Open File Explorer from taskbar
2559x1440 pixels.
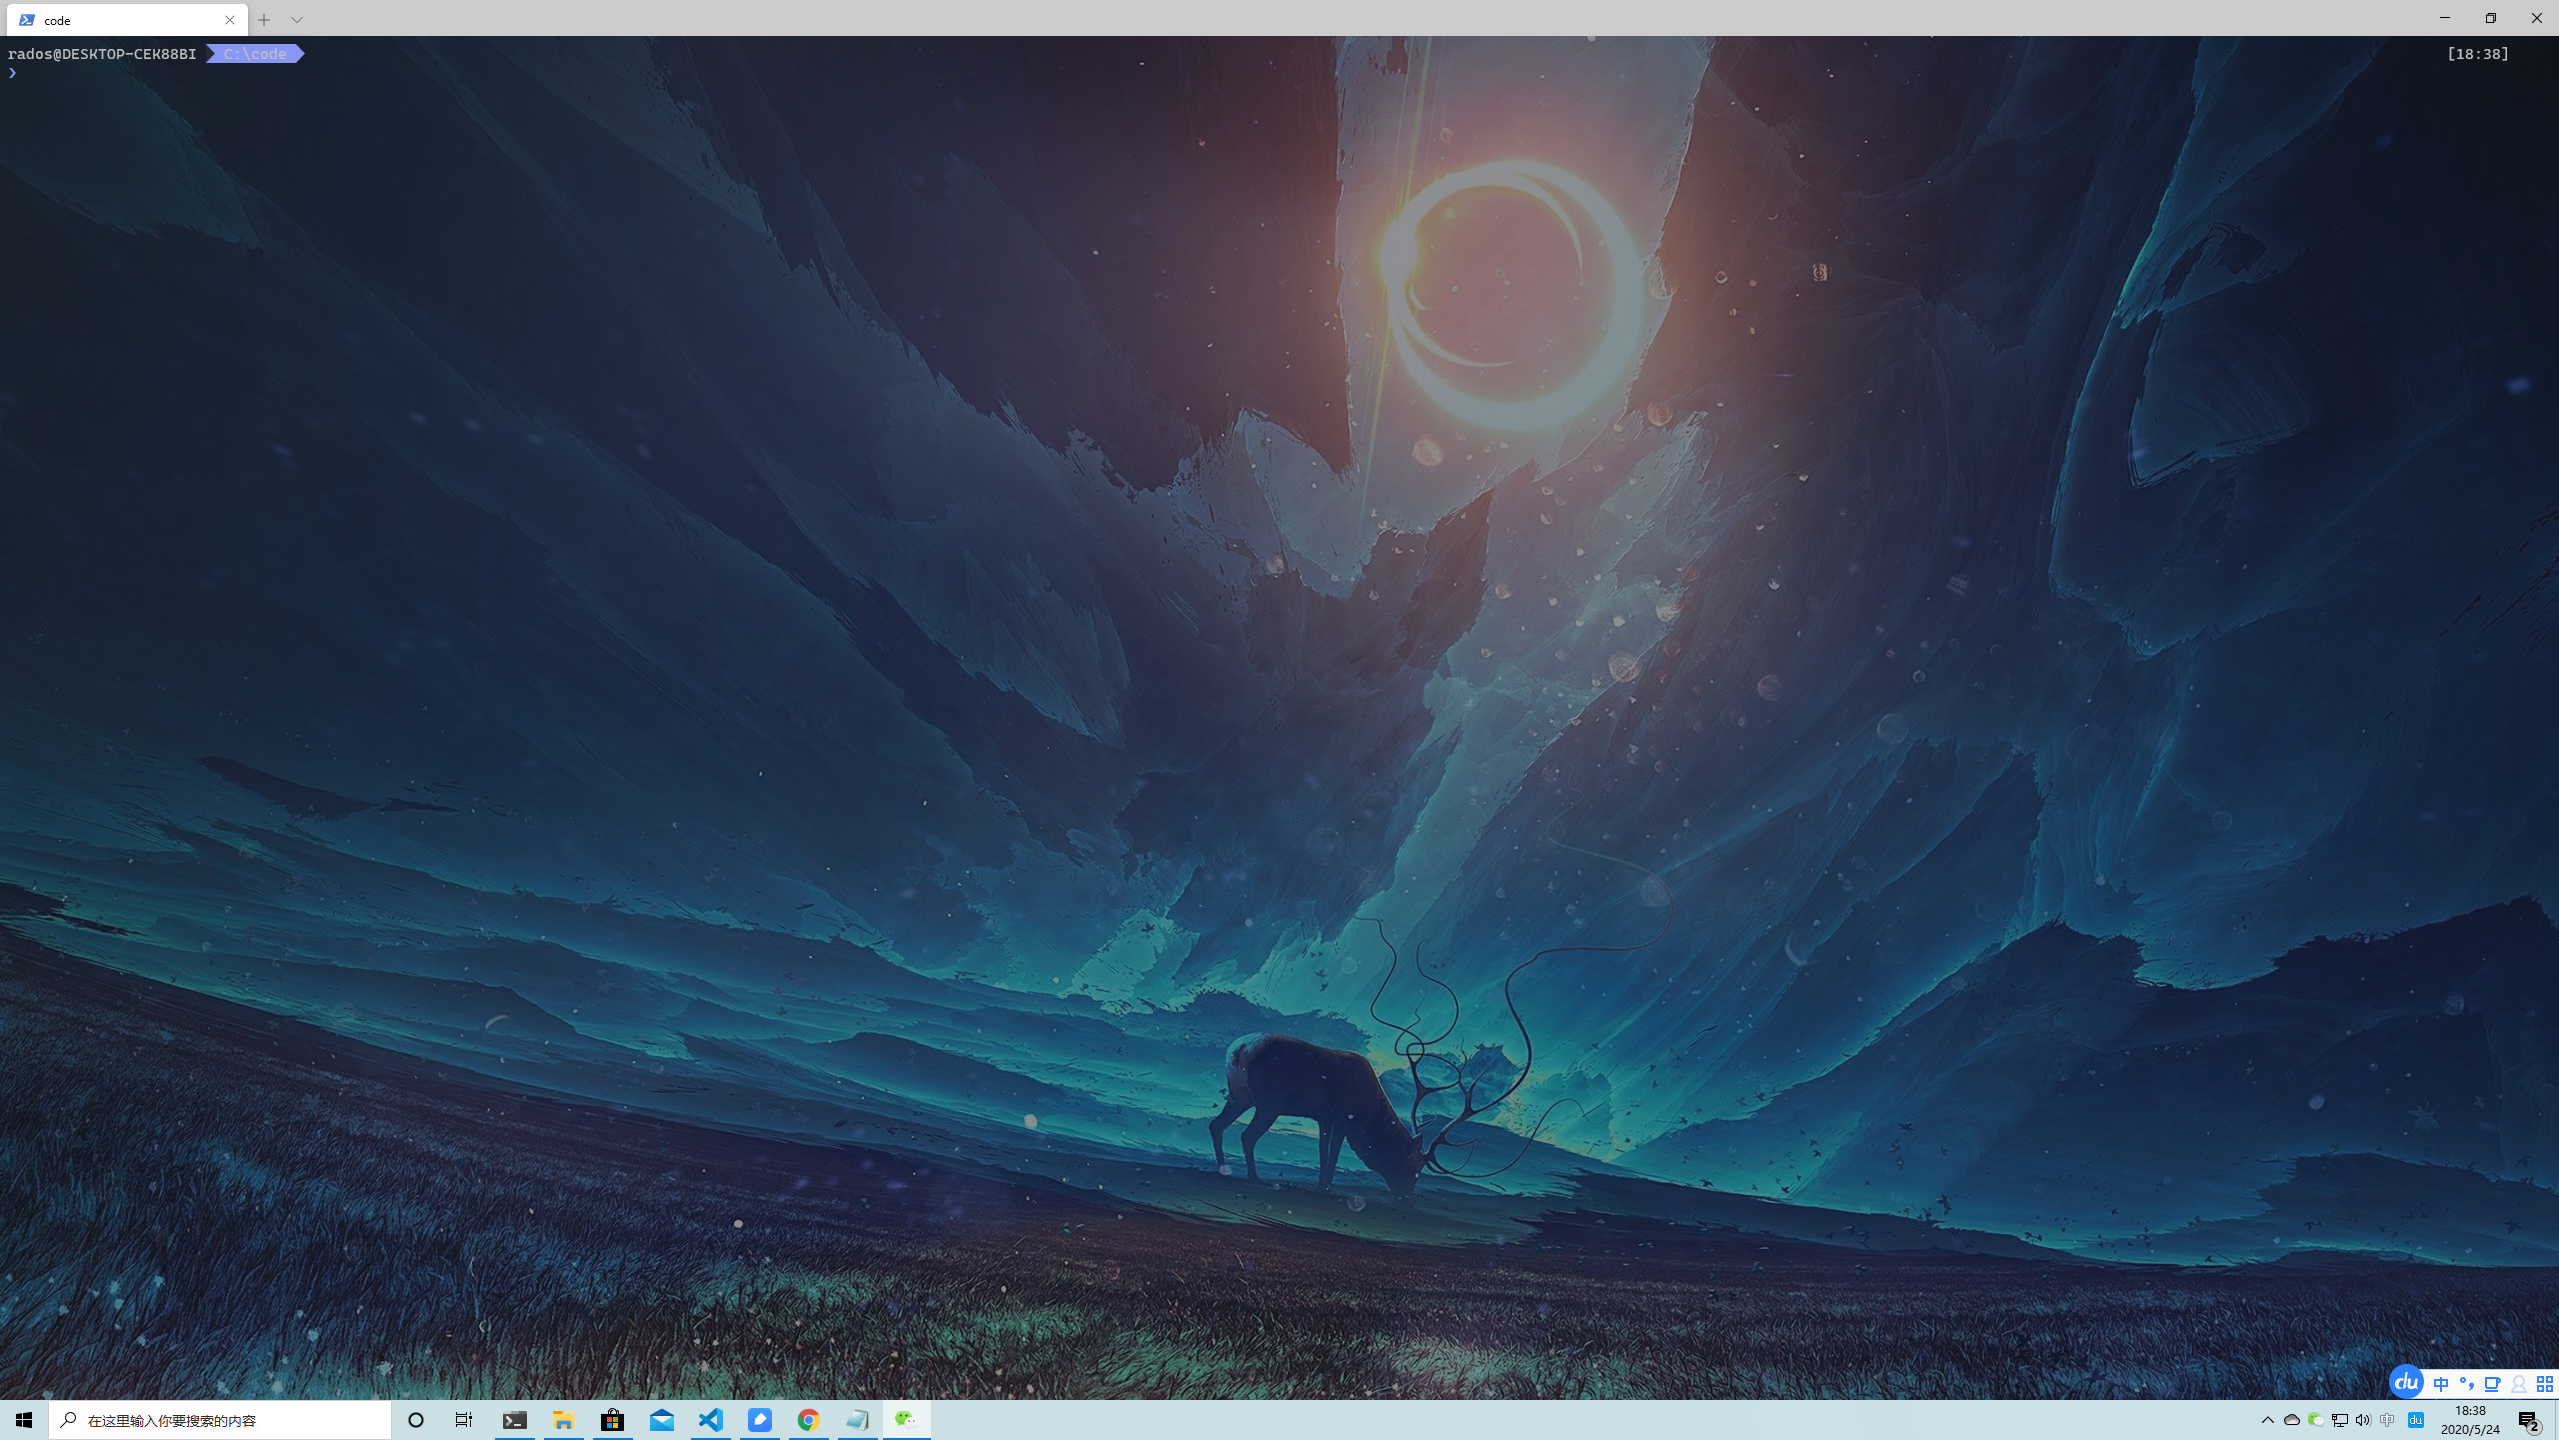(x=564, y=1420)
